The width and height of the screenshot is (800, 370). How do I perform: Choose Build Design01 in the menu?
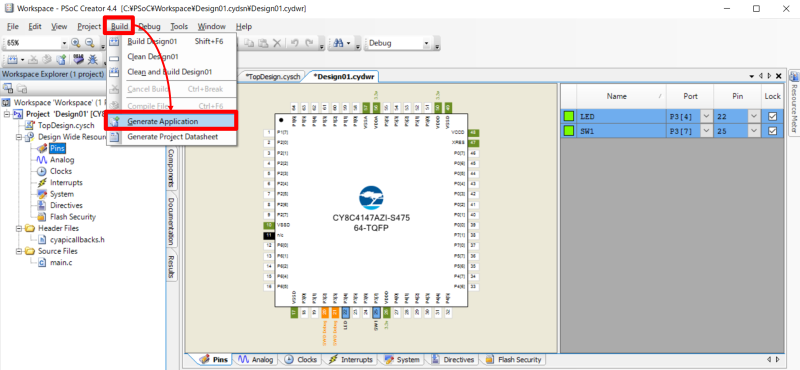171,42
